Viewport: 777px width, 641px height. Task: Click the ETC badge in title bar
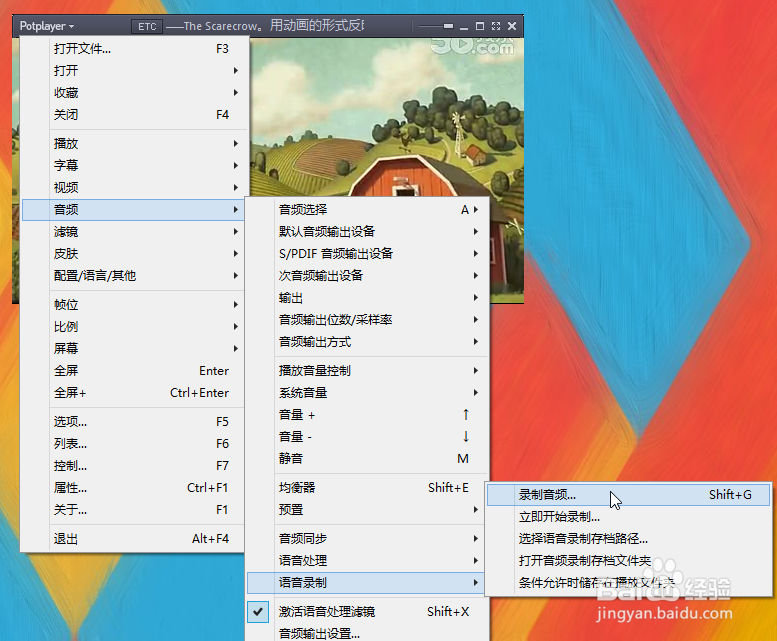tap(147, 26)
